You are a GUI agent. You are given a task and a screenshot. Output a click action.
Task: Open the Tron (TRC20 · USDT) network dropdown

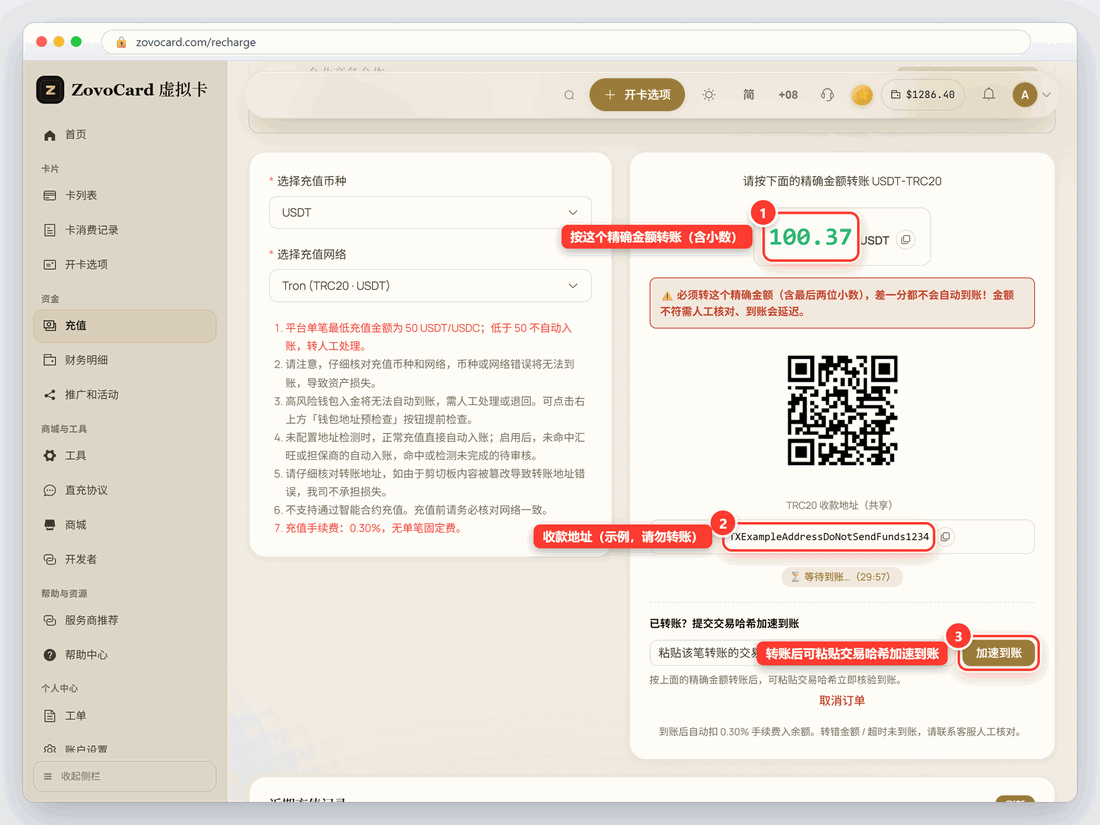click(430, 286)
